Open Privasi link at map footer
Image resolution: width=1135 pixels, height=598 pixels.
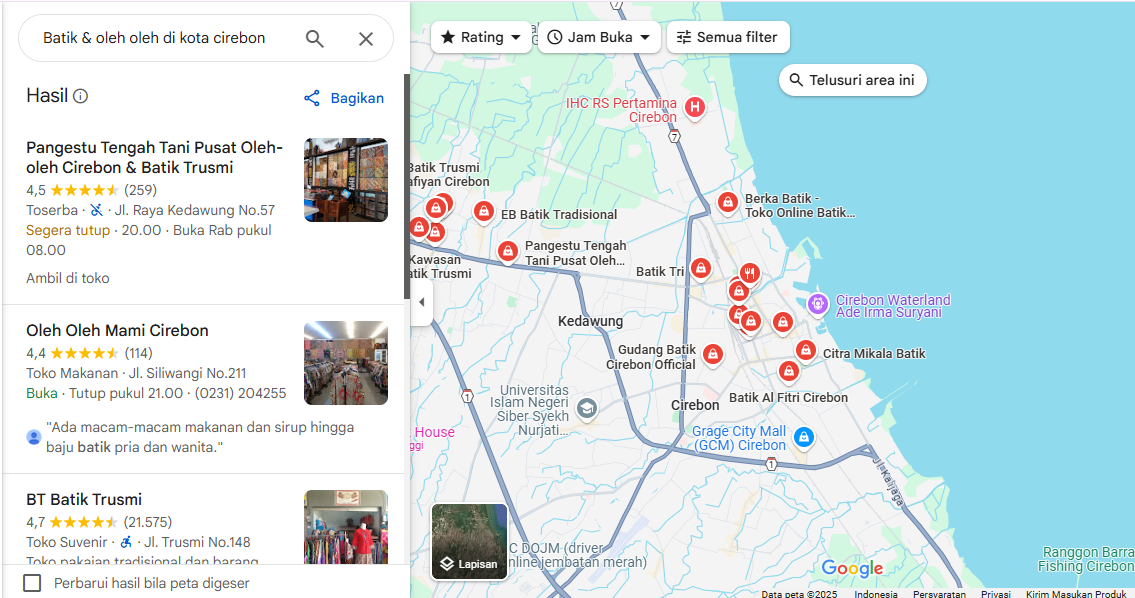[x=996, y=594]
